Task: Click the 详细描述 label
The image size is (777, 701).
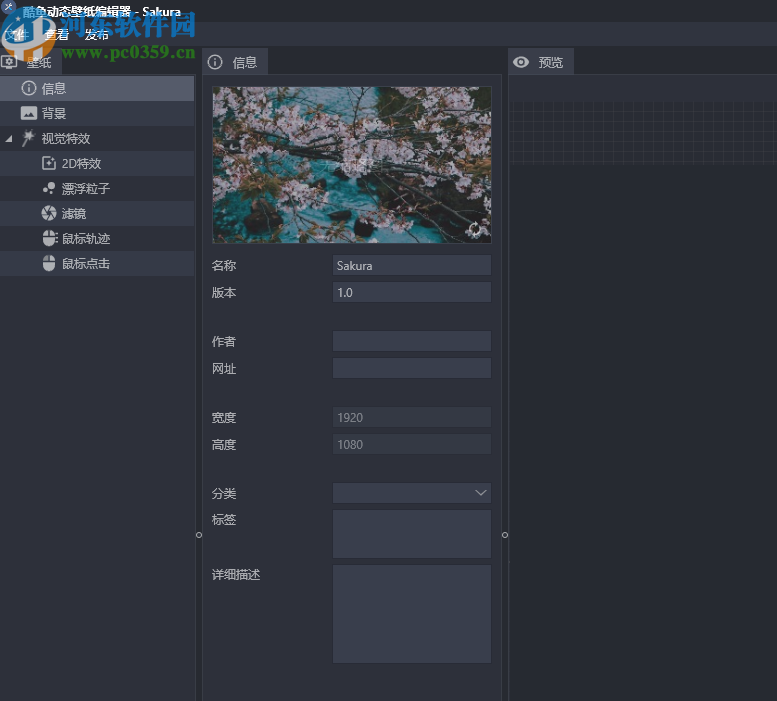Action: 236,575
